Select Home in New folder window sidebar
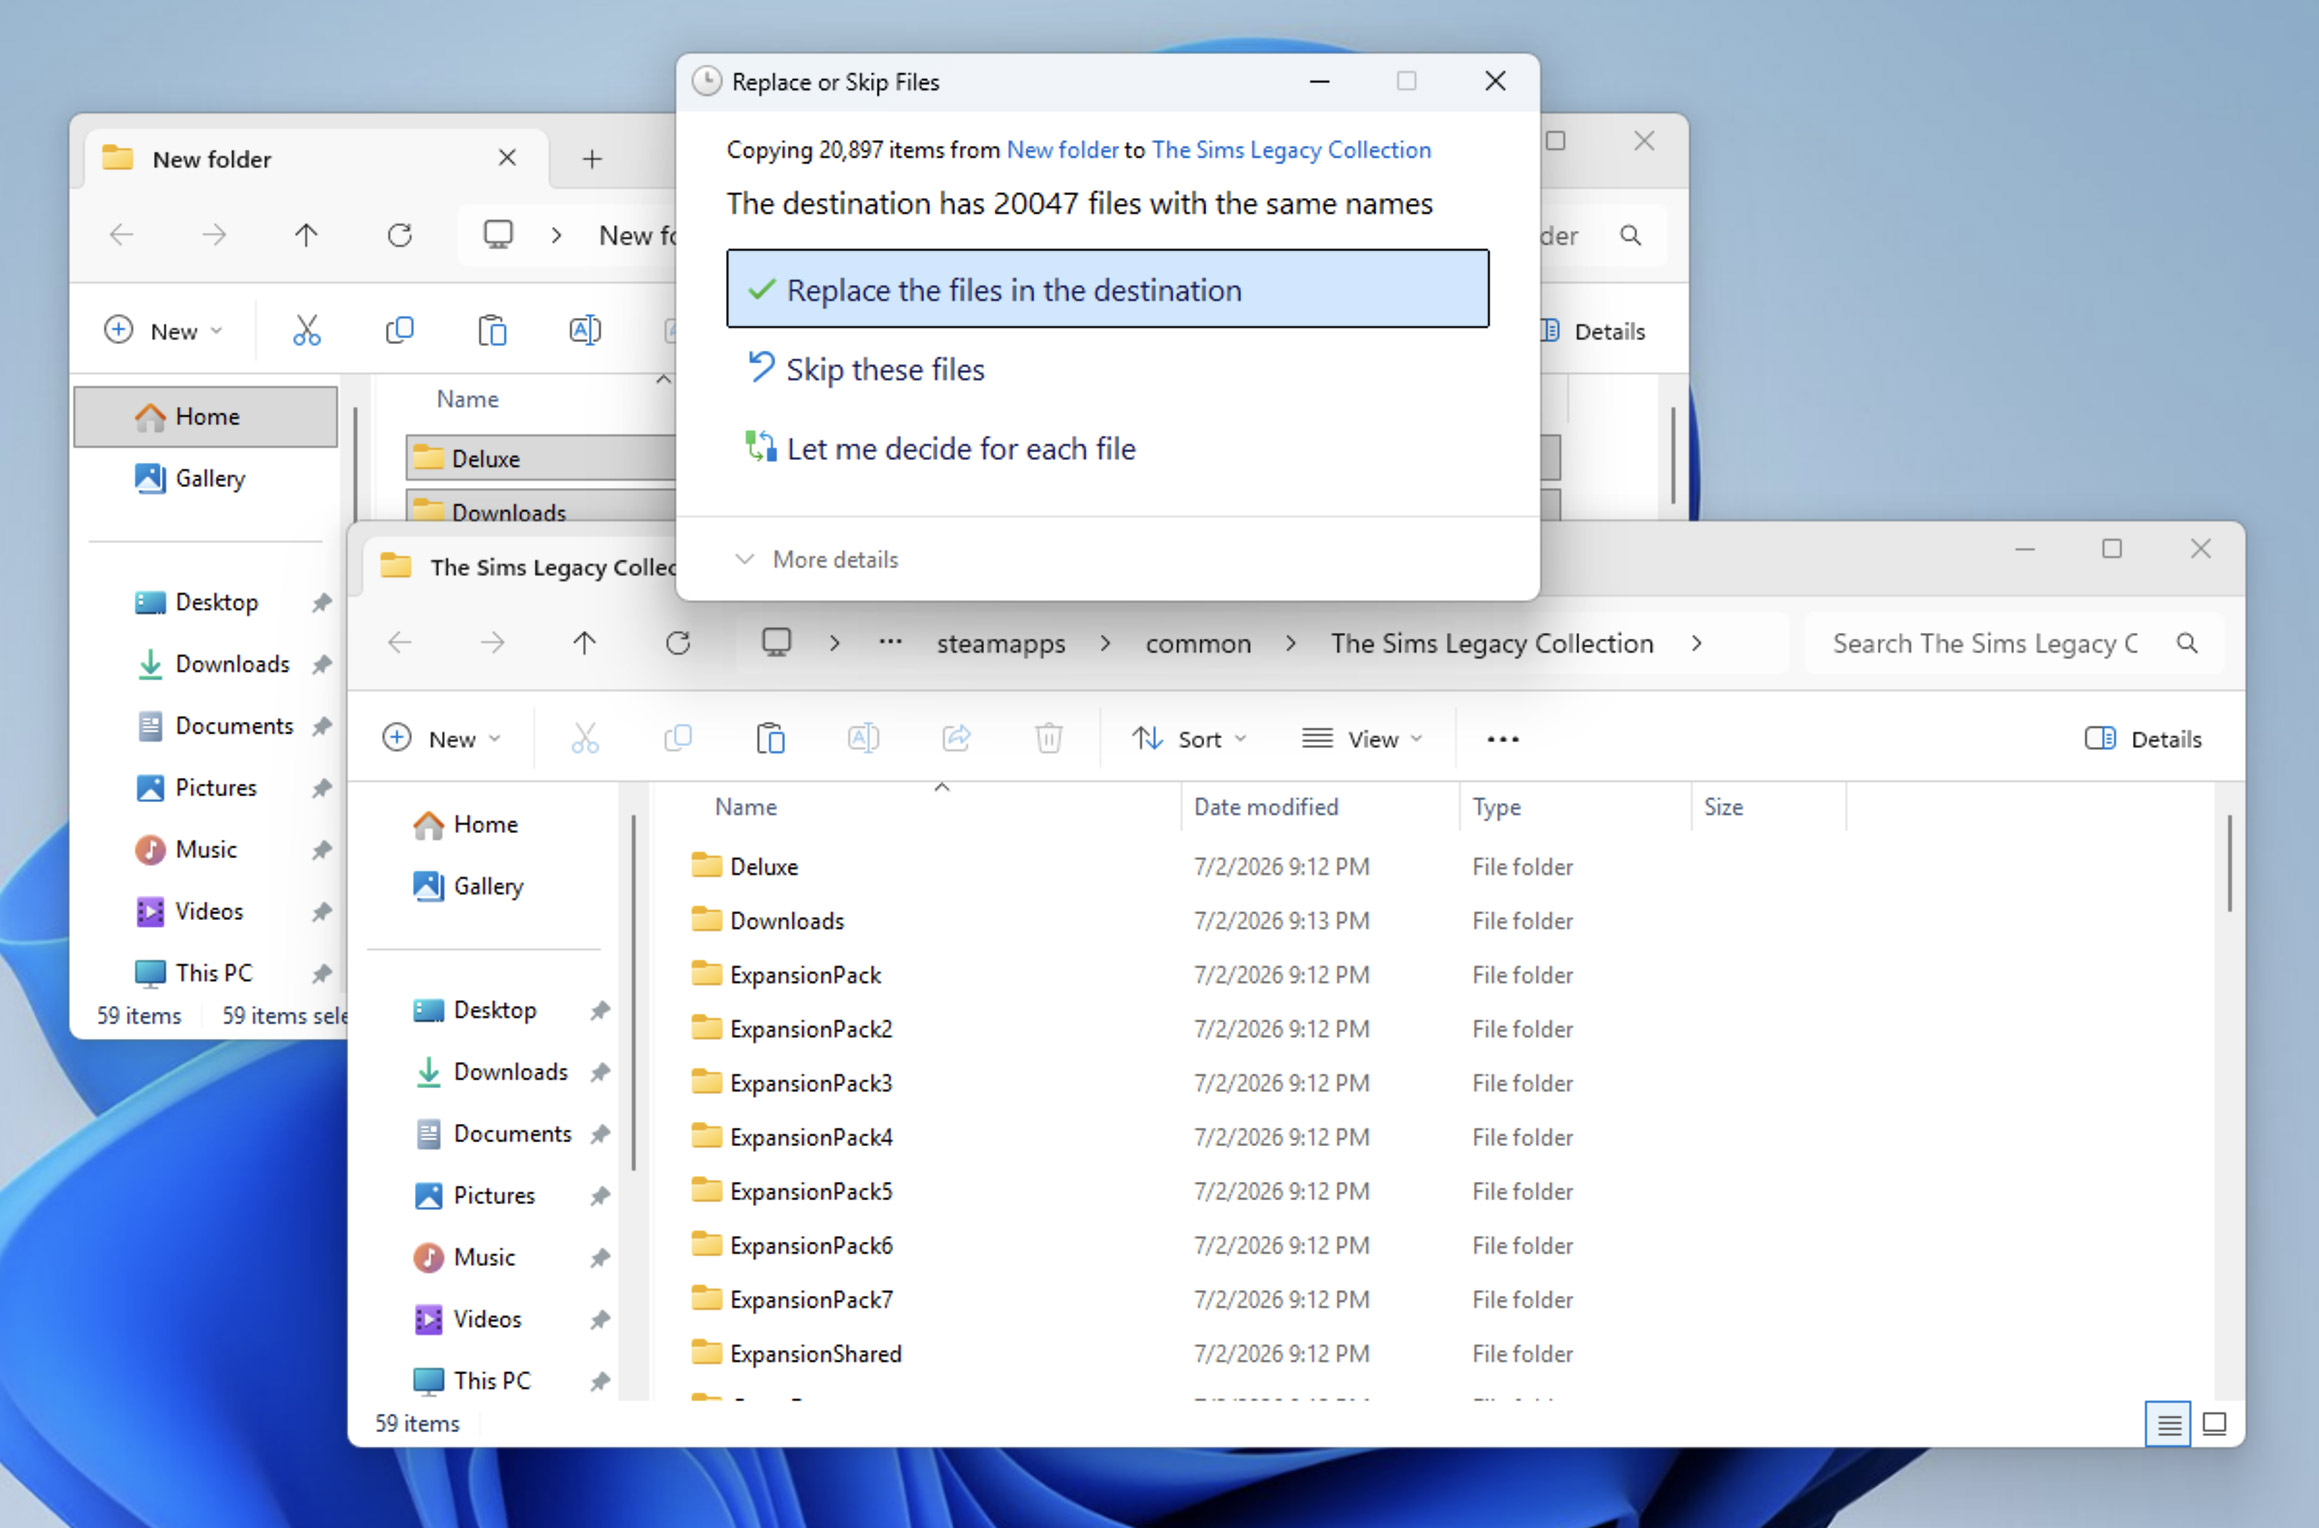 tap(206, 416)
